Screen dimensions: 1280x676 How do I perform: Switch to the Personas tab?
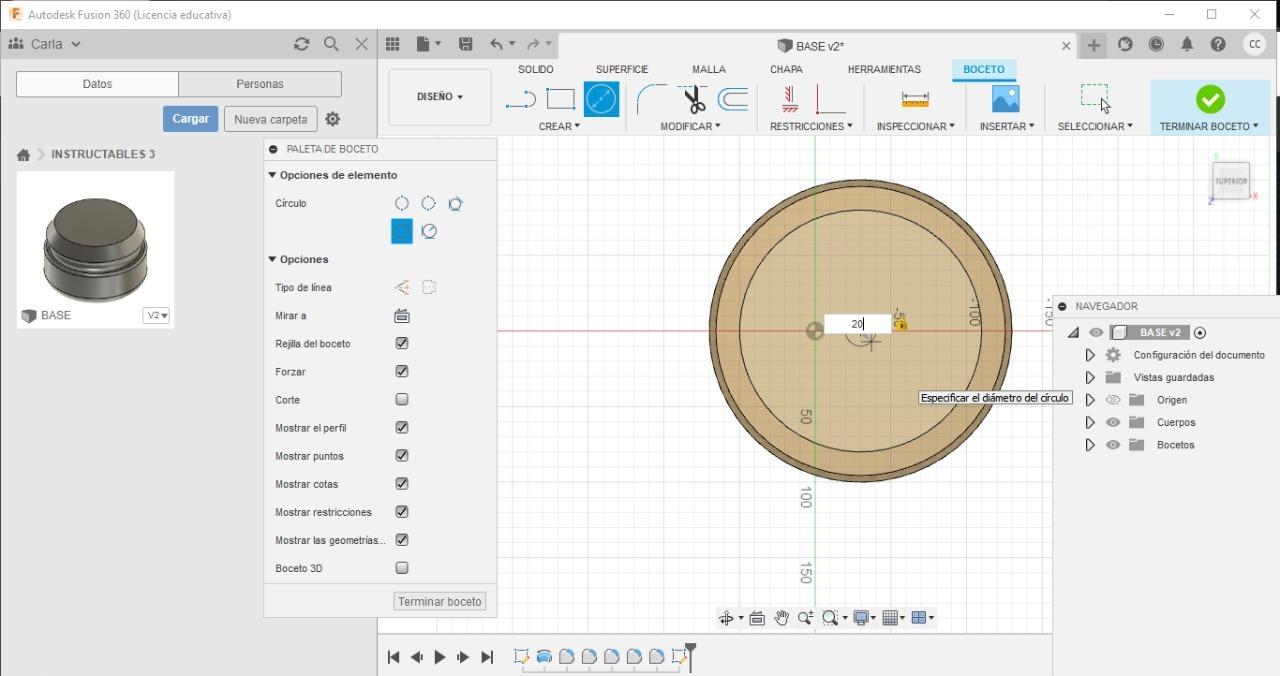[260, 84]
